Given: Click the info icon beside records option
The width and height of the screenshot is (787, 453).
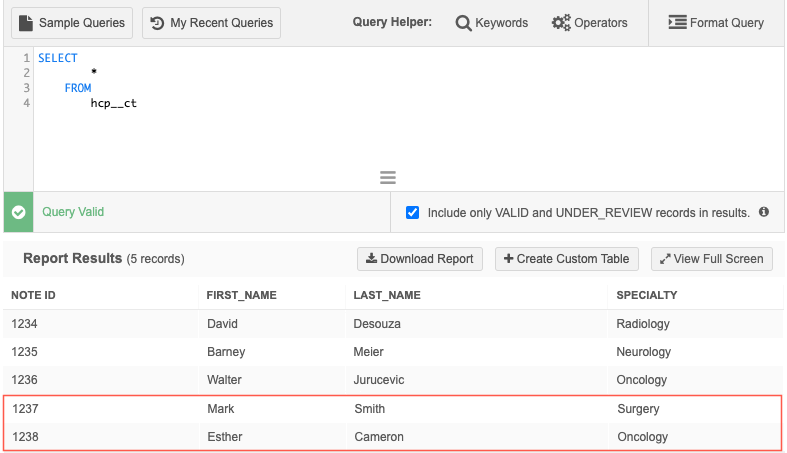Looking at the screenshot, I should click(x=764, y=212).
